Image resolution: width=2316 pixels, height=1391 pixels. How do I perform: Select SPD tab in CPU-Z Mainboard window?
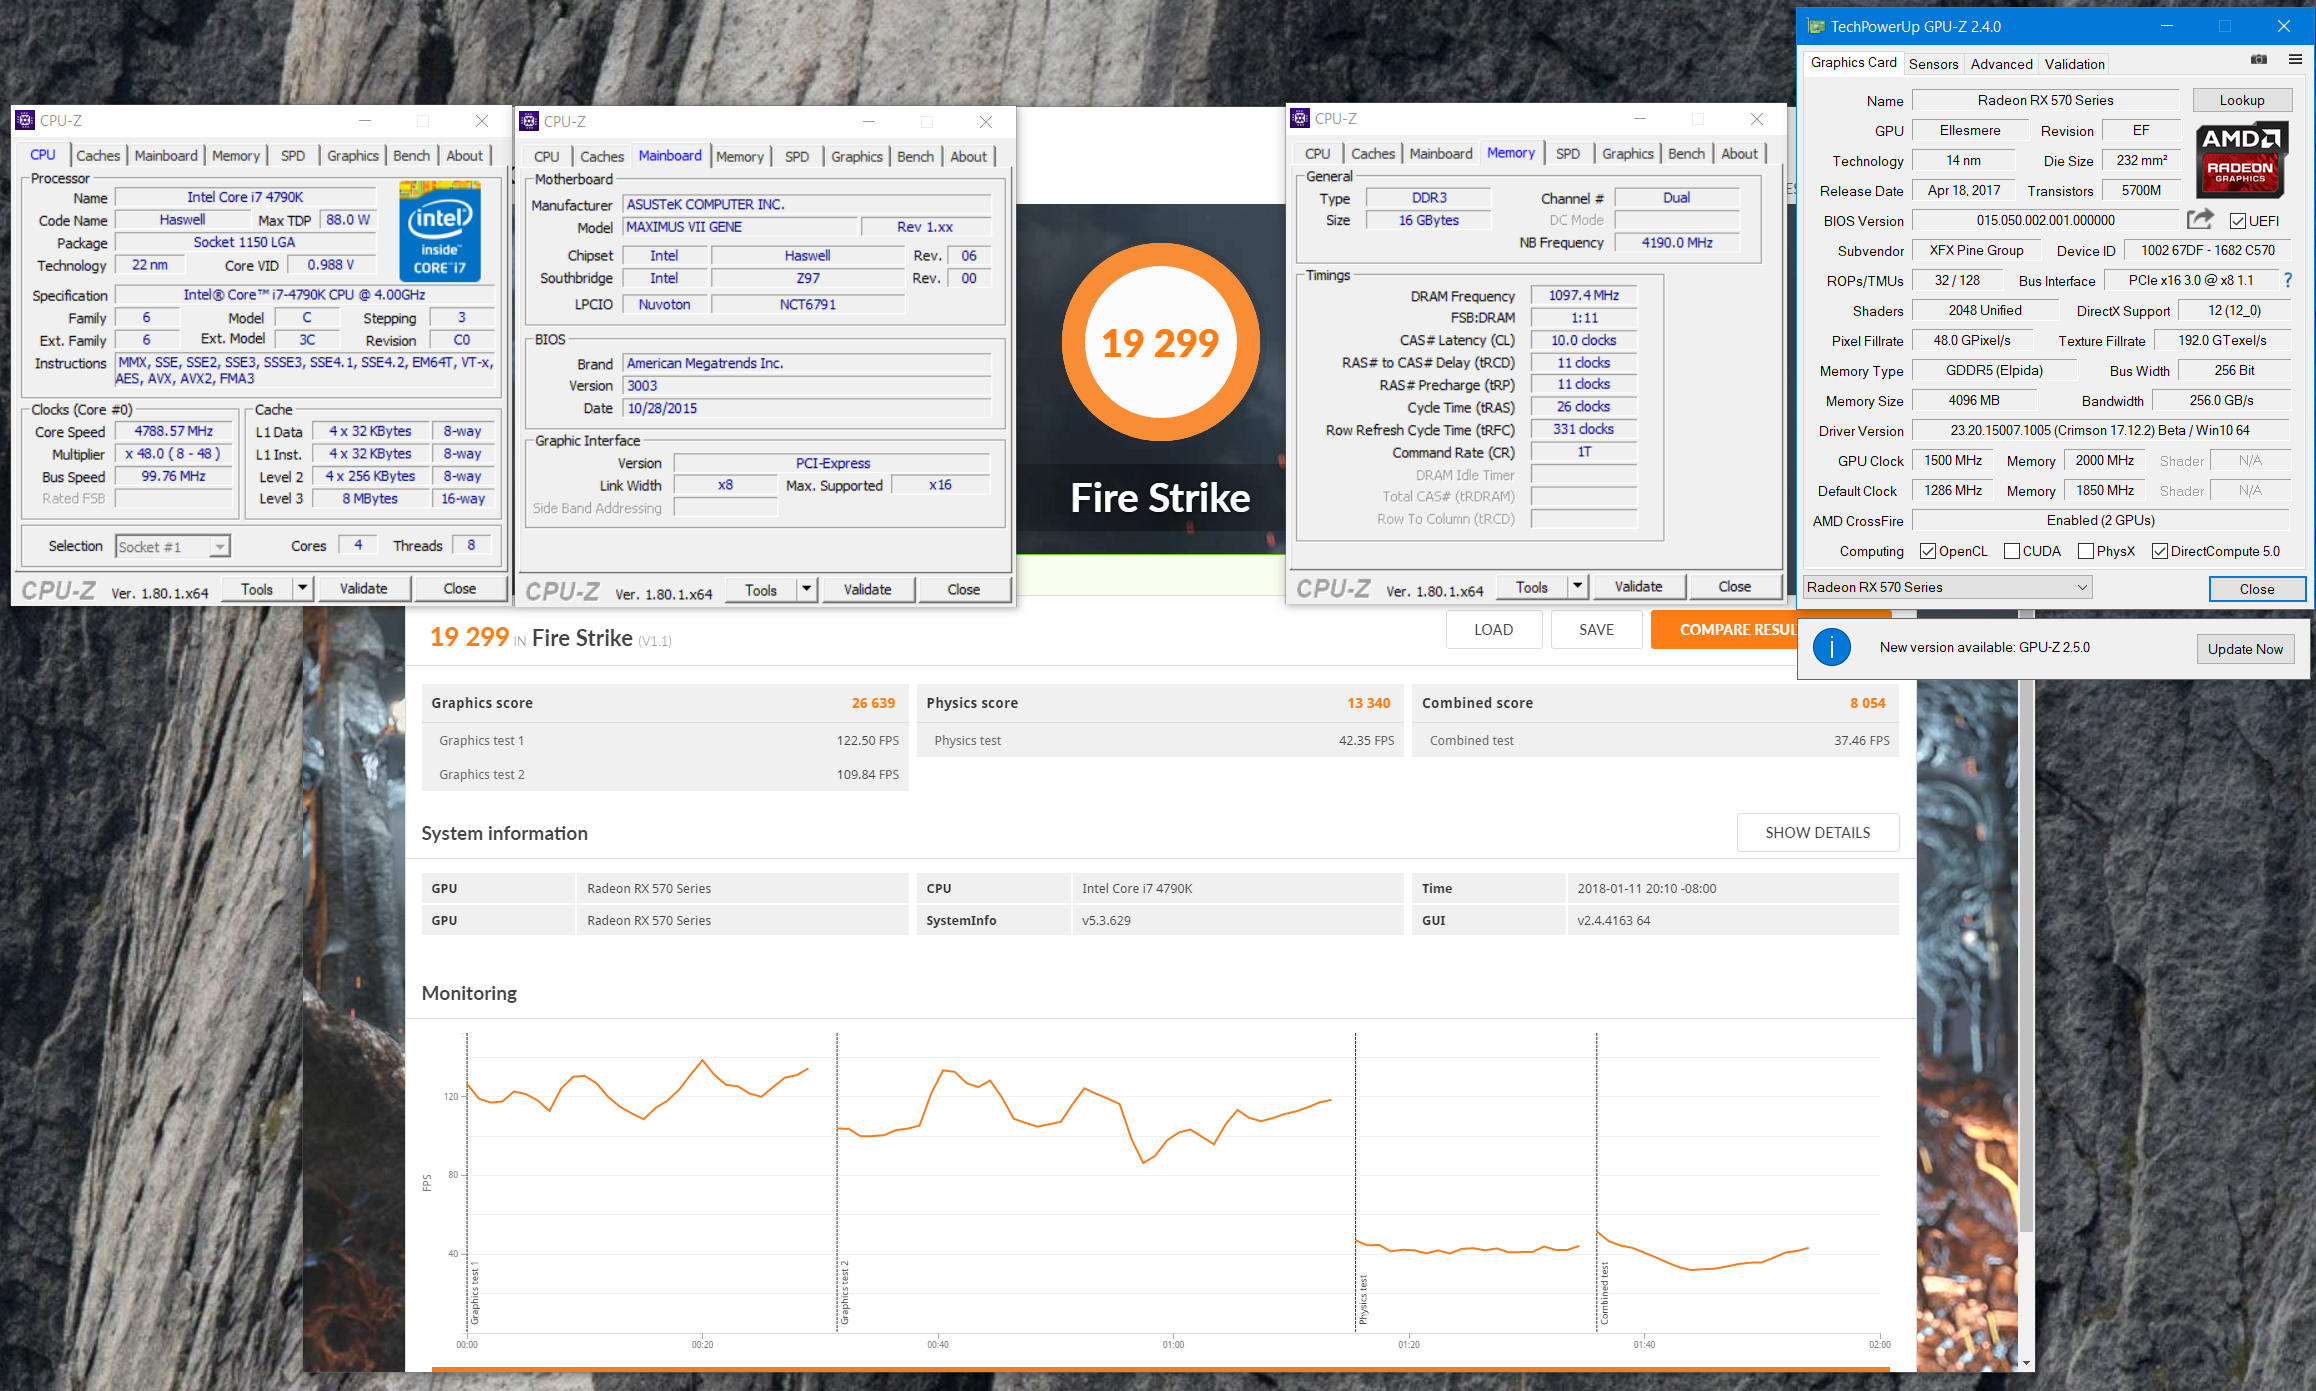[x=797, y=157]
